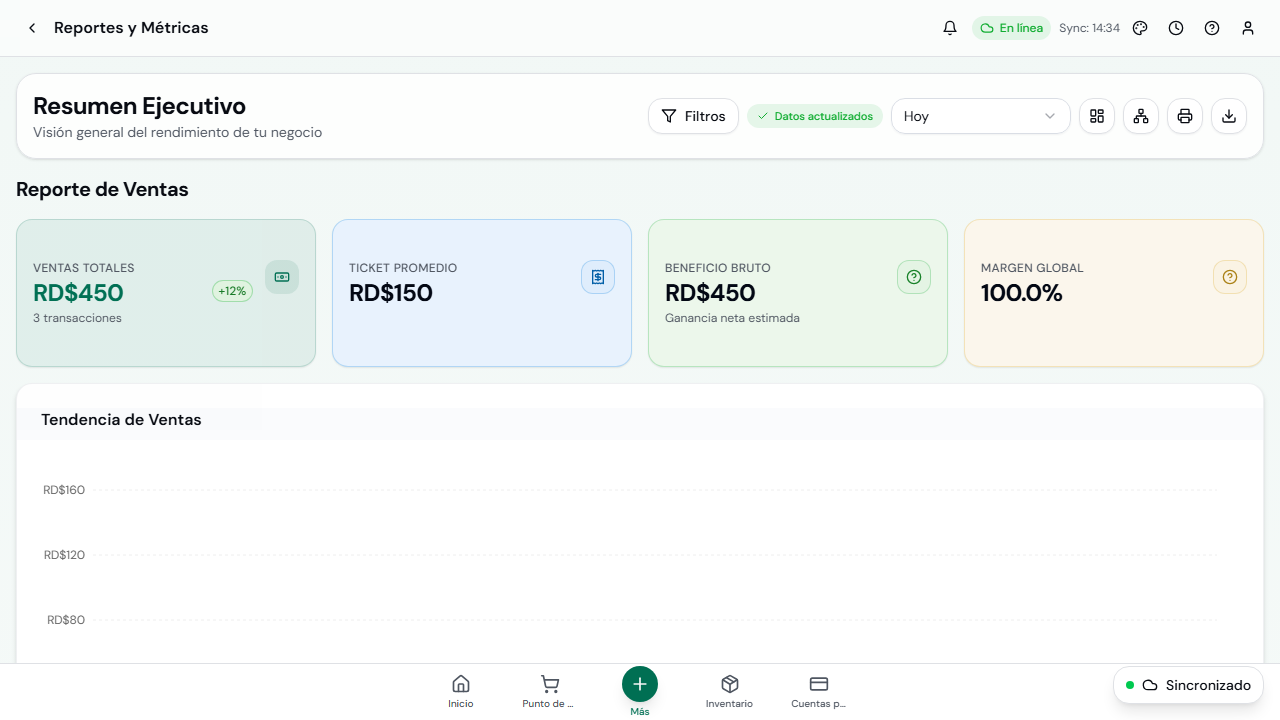This screenshot has width=1280, height=720.
Task: Open Inventario tab
Action: tap(730, 690)
